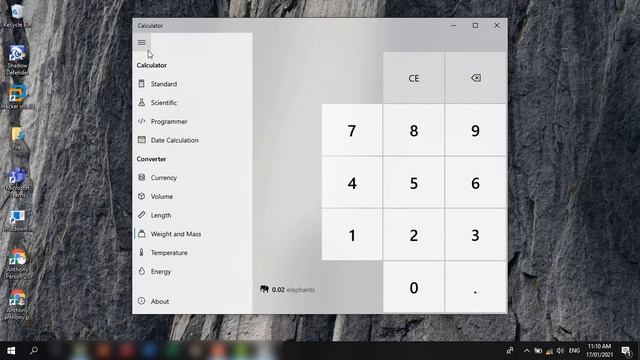Tap the number 5 key
This screenshot has height=360, width=640.
[x=413, y=183]
